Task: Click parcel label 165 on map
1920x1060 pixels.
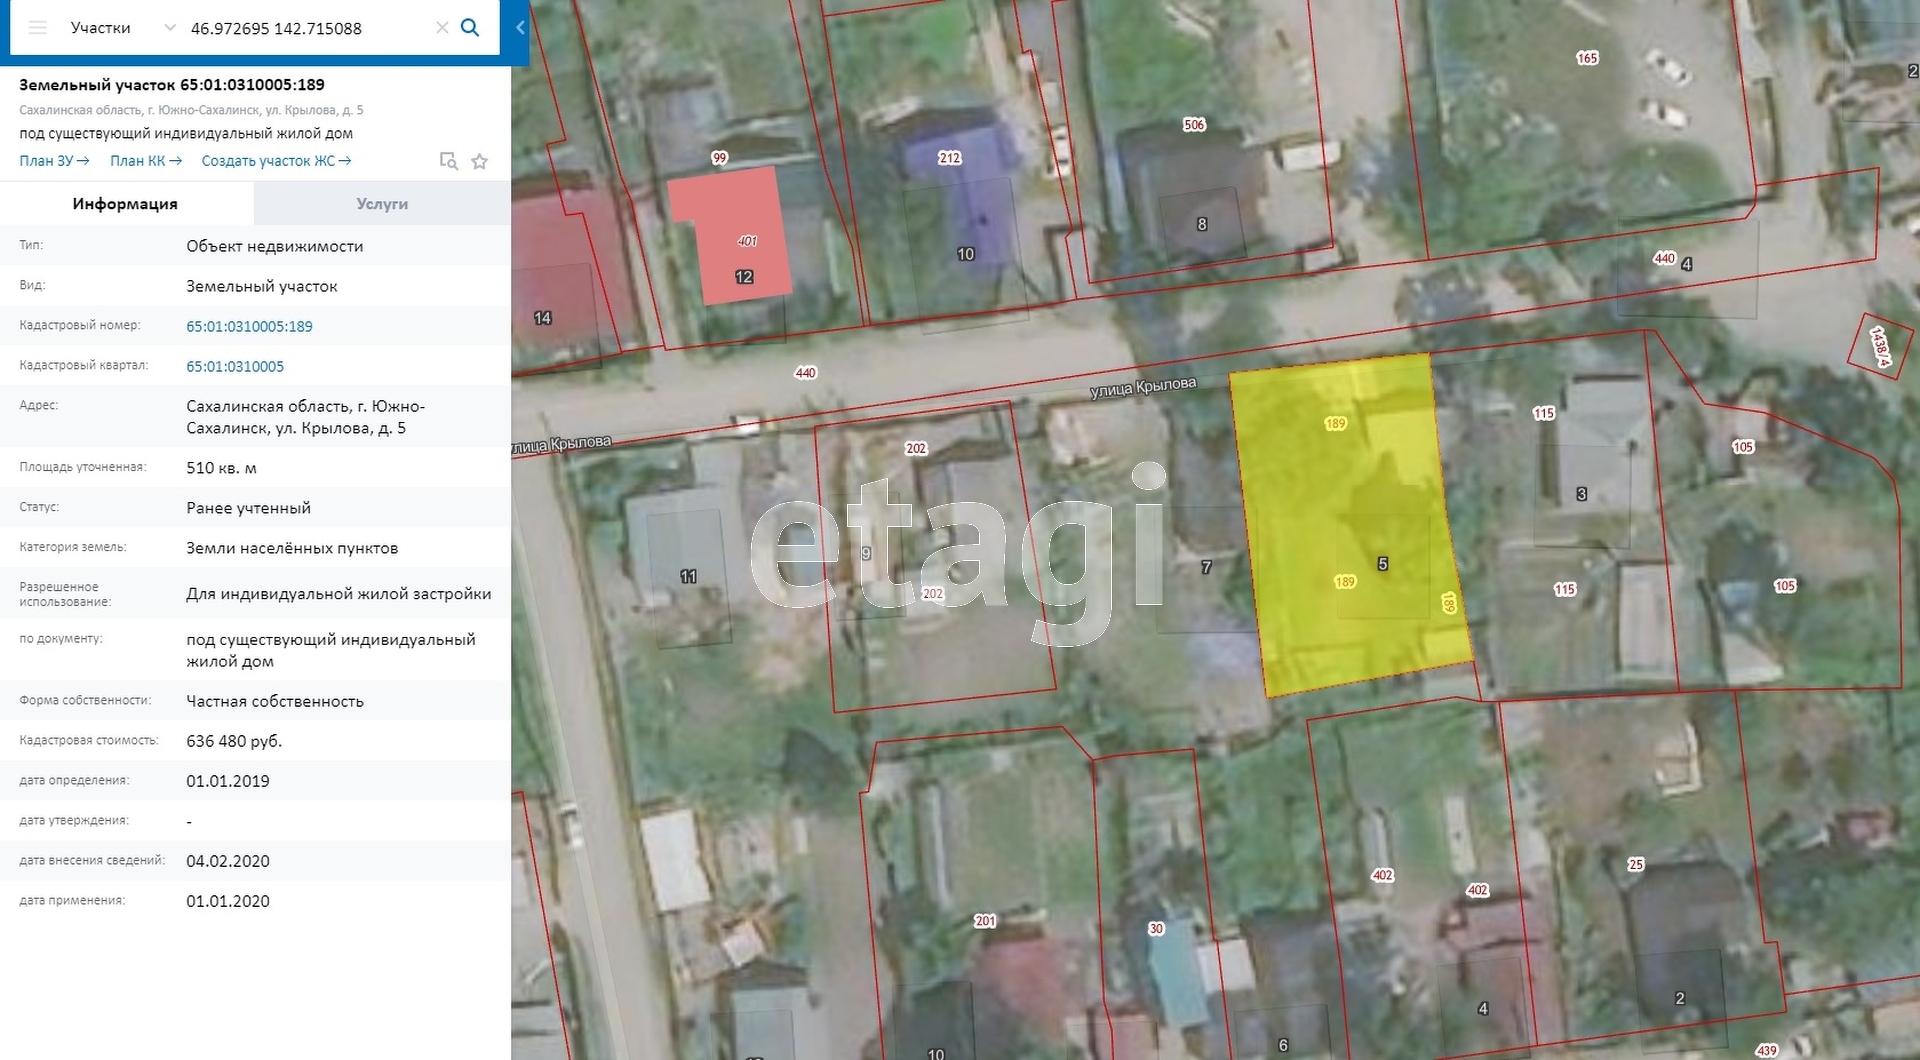Action: coord(1587,58)
